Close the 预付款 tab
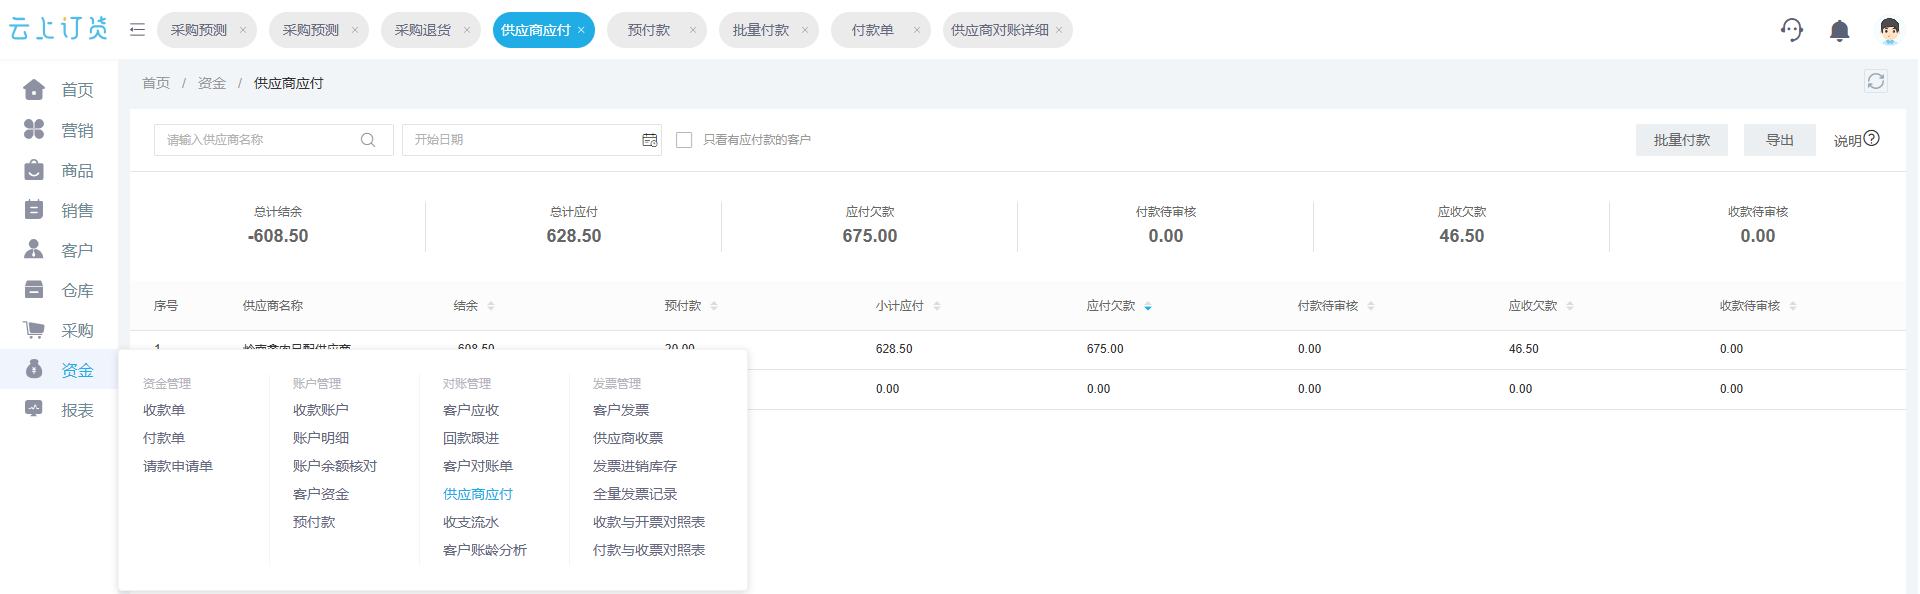The height and width of the screenshot is (594, 1920). pyautogui.click(x=693, y=30)
